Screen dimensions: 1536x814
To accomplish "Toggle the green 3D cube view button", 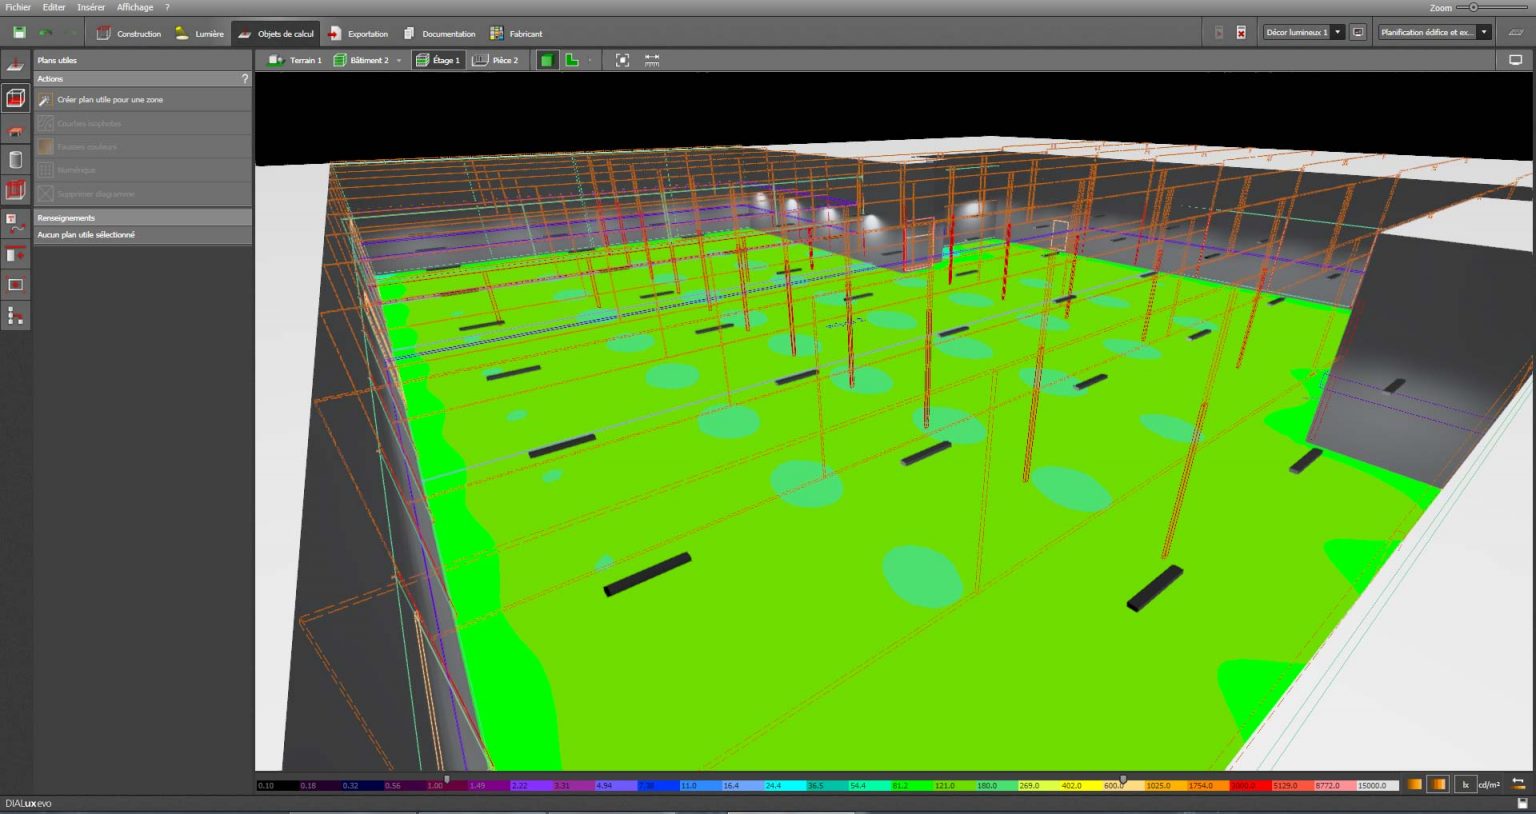I will click(546, 60).
